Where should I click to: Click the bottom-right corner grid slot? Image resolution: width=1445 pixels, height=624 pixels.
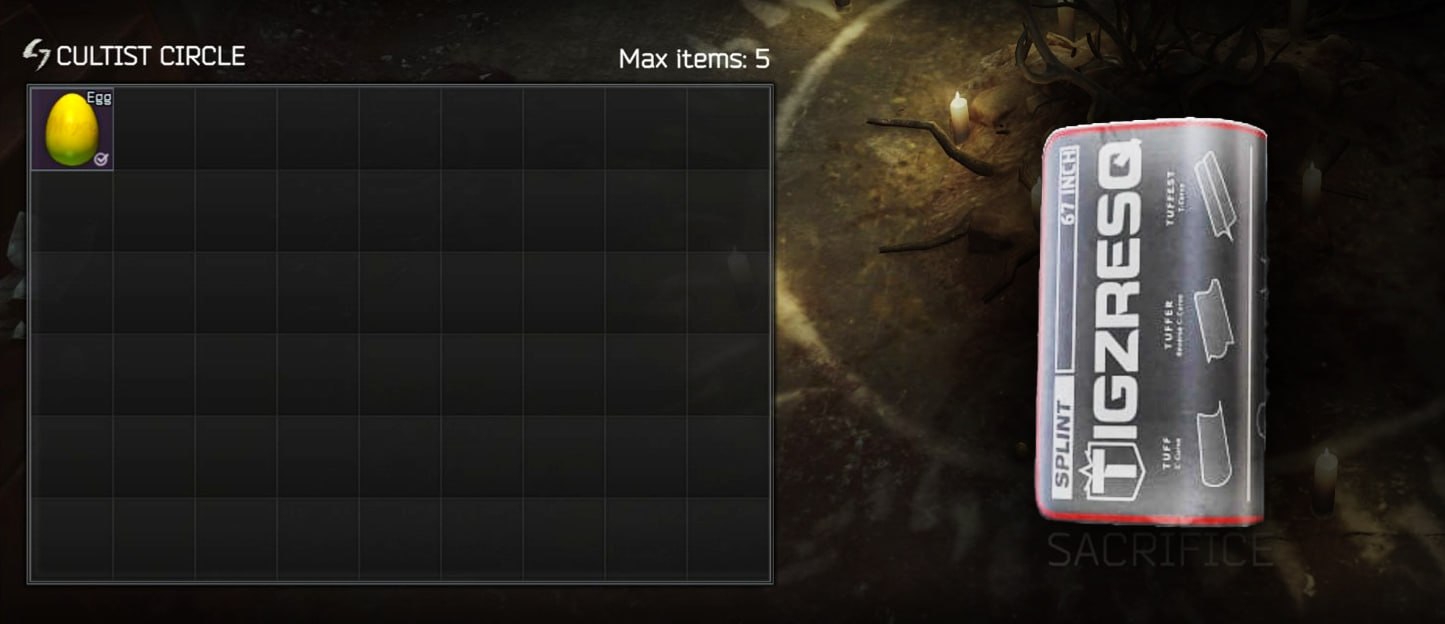click(728, 539)
